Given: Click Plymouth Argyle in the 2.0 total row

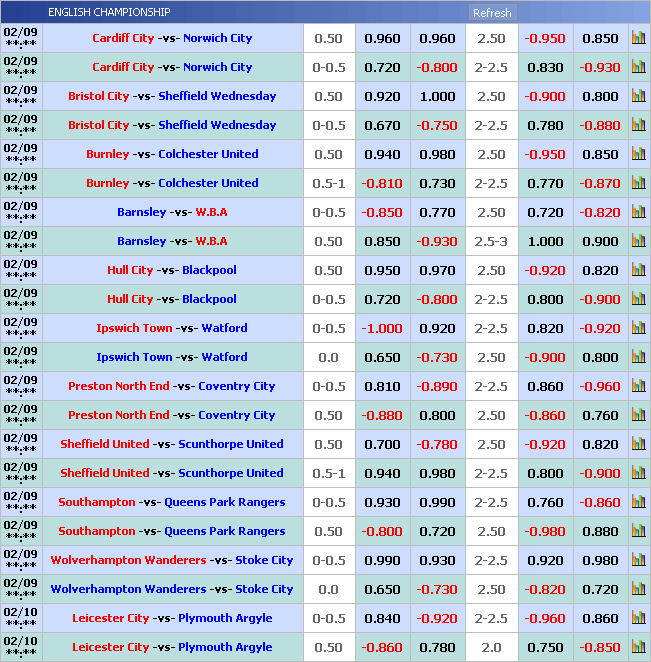Looking at the screenshot, I should coord(225,648).
